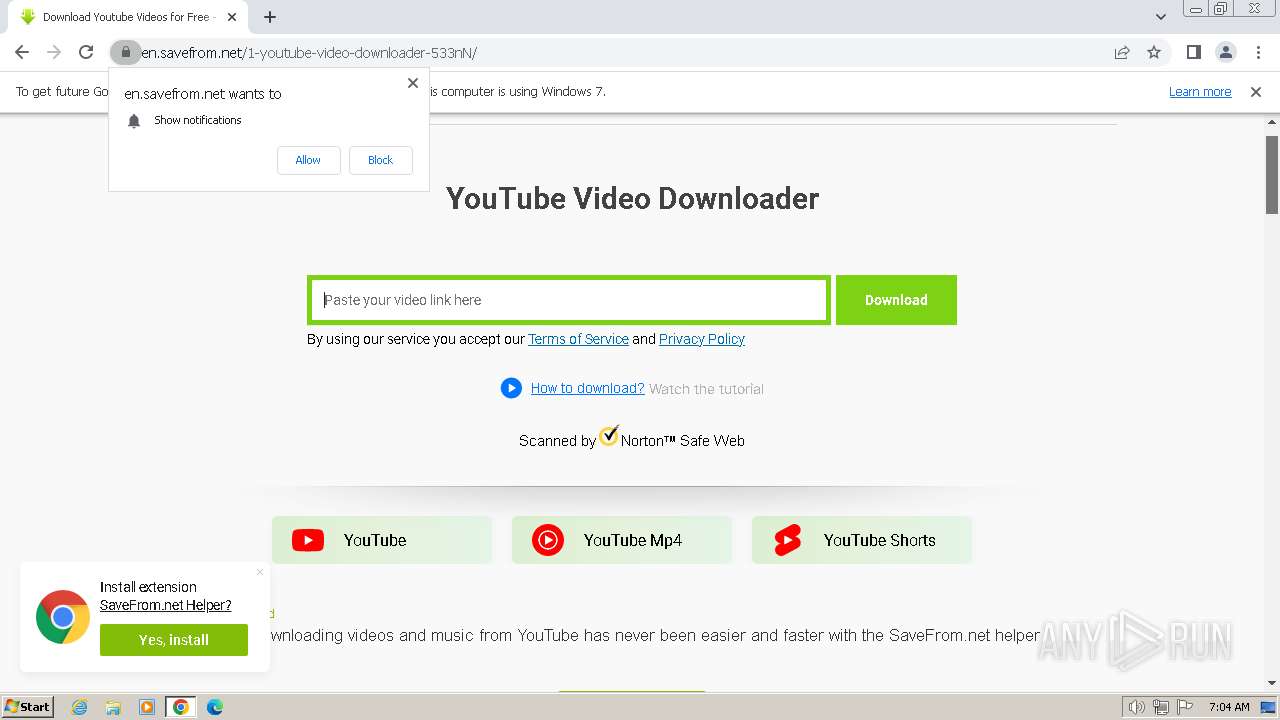Open tab search chevron
Viewport: 1280px width, 720px height.
click(x=1161, y=16)
